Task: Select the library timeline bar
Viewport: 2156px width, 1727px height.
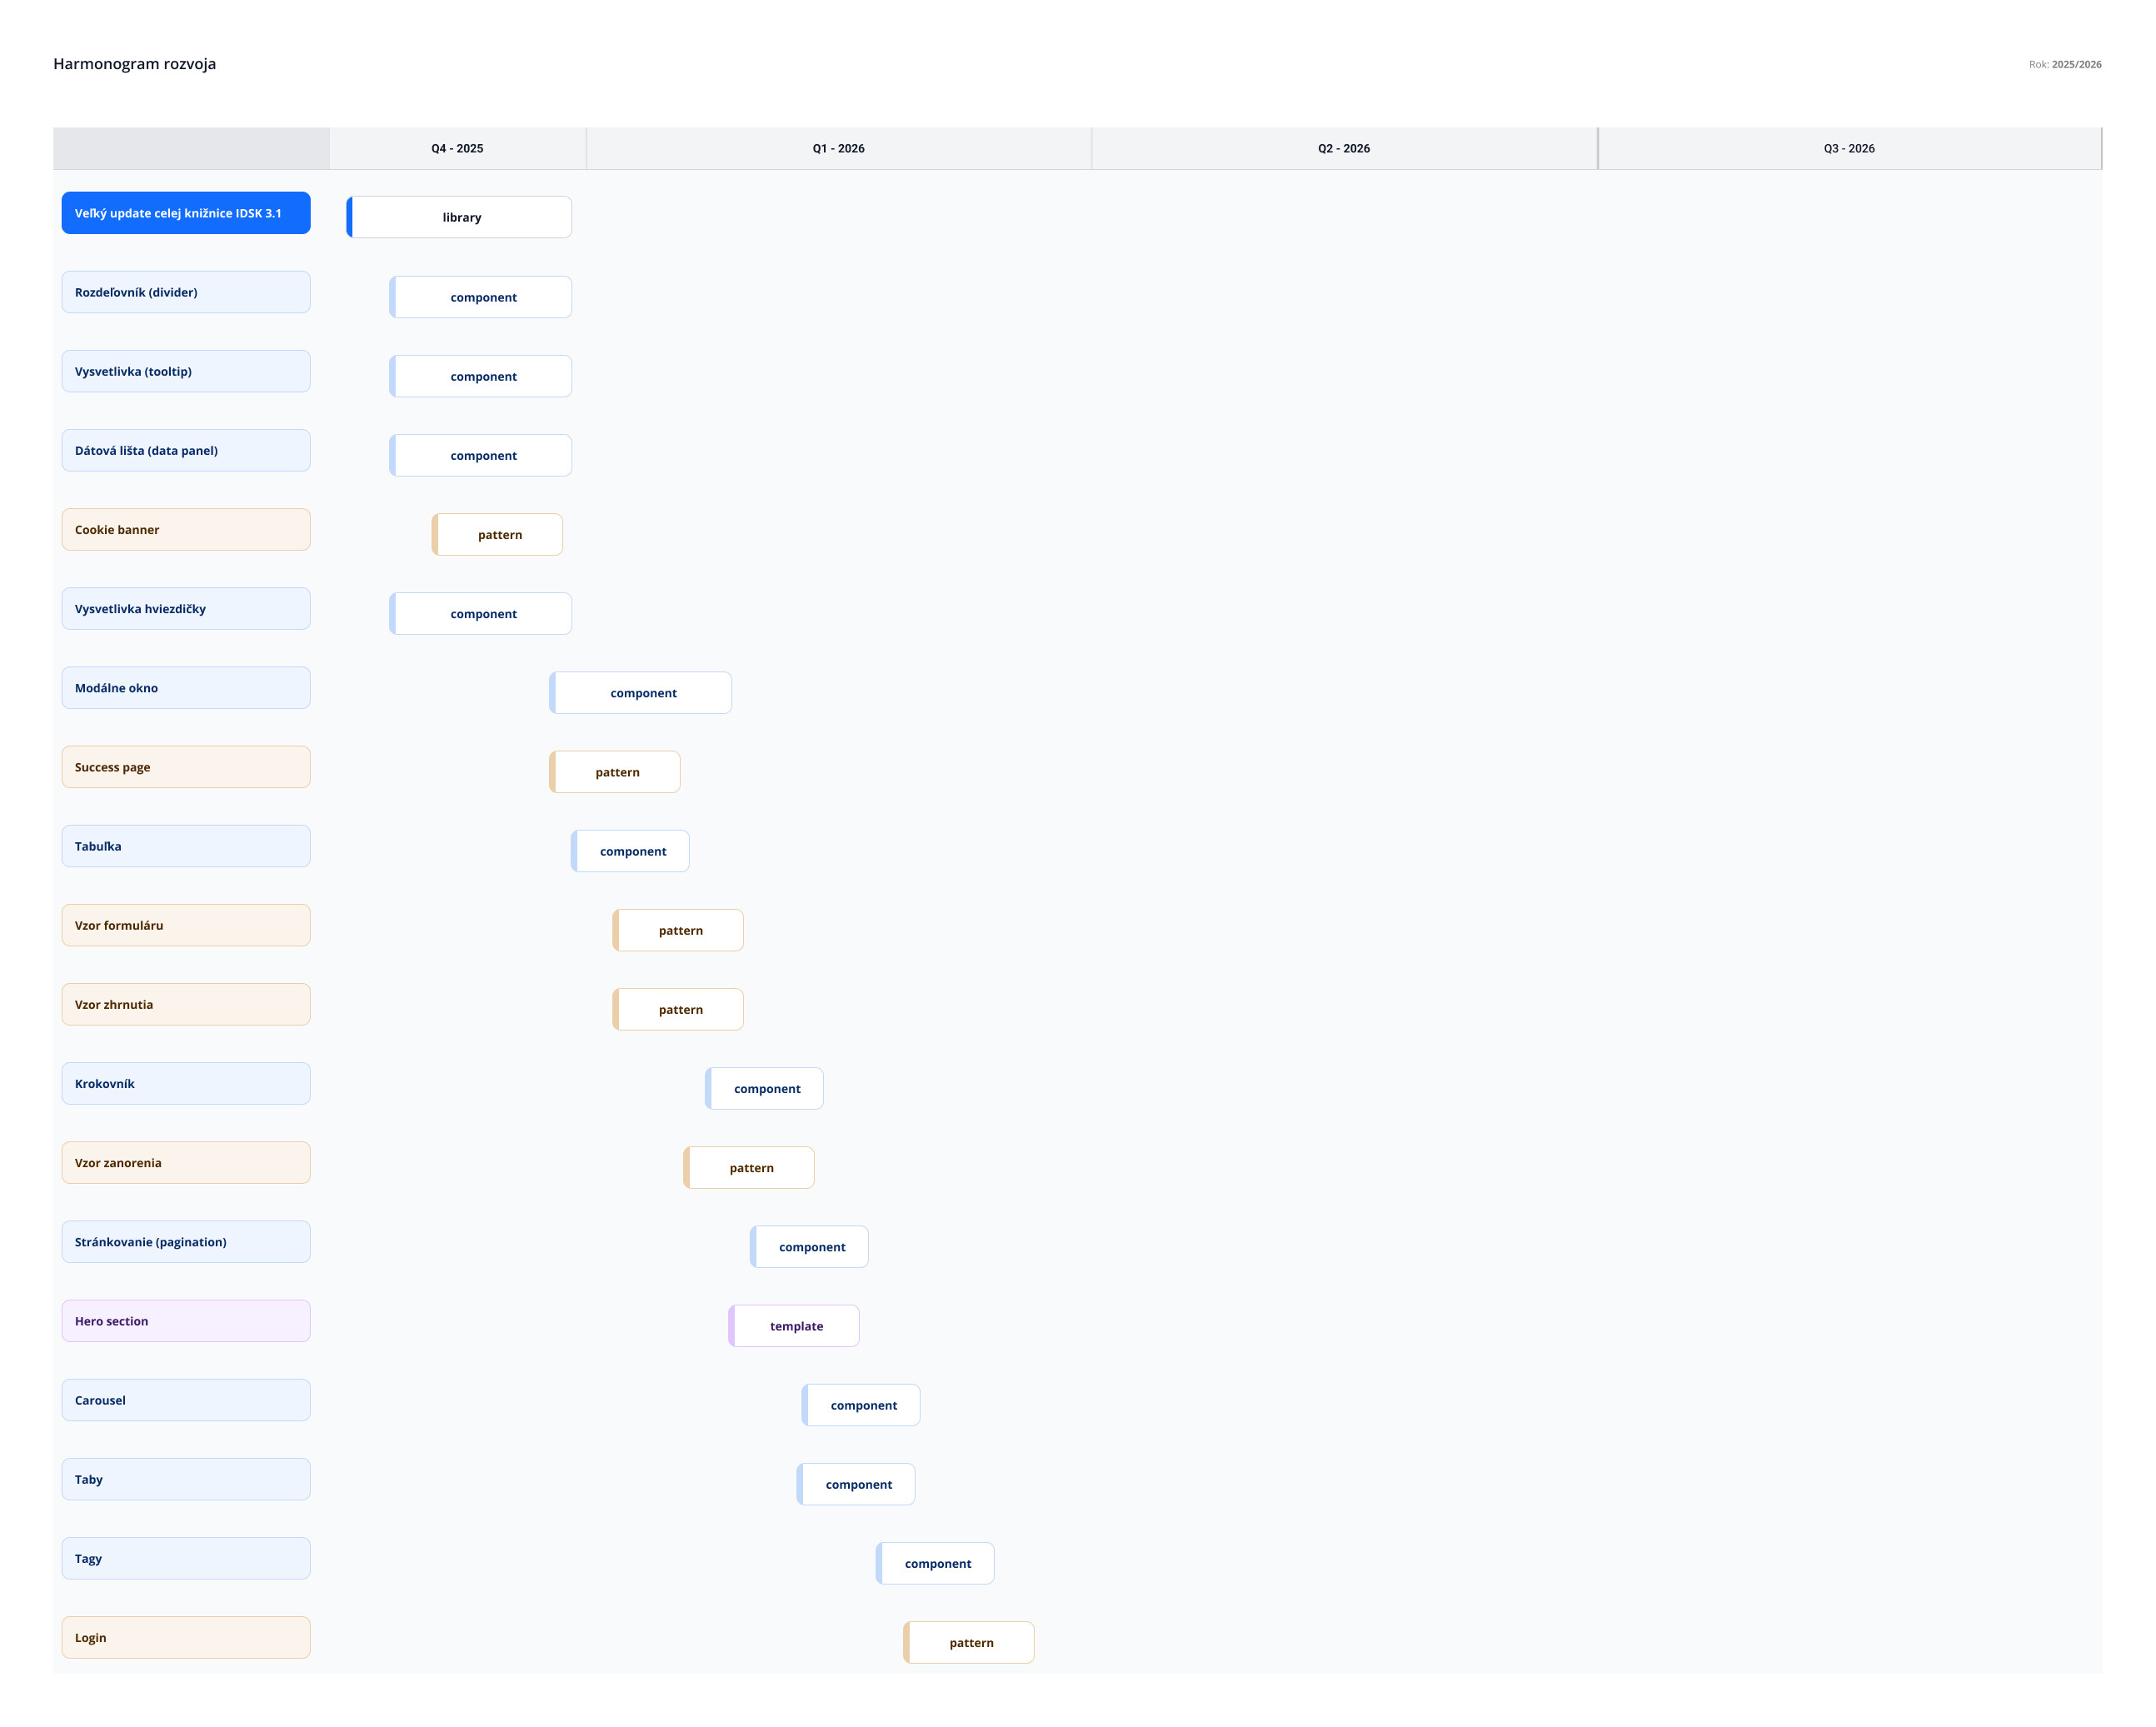Action: [459, 217]
